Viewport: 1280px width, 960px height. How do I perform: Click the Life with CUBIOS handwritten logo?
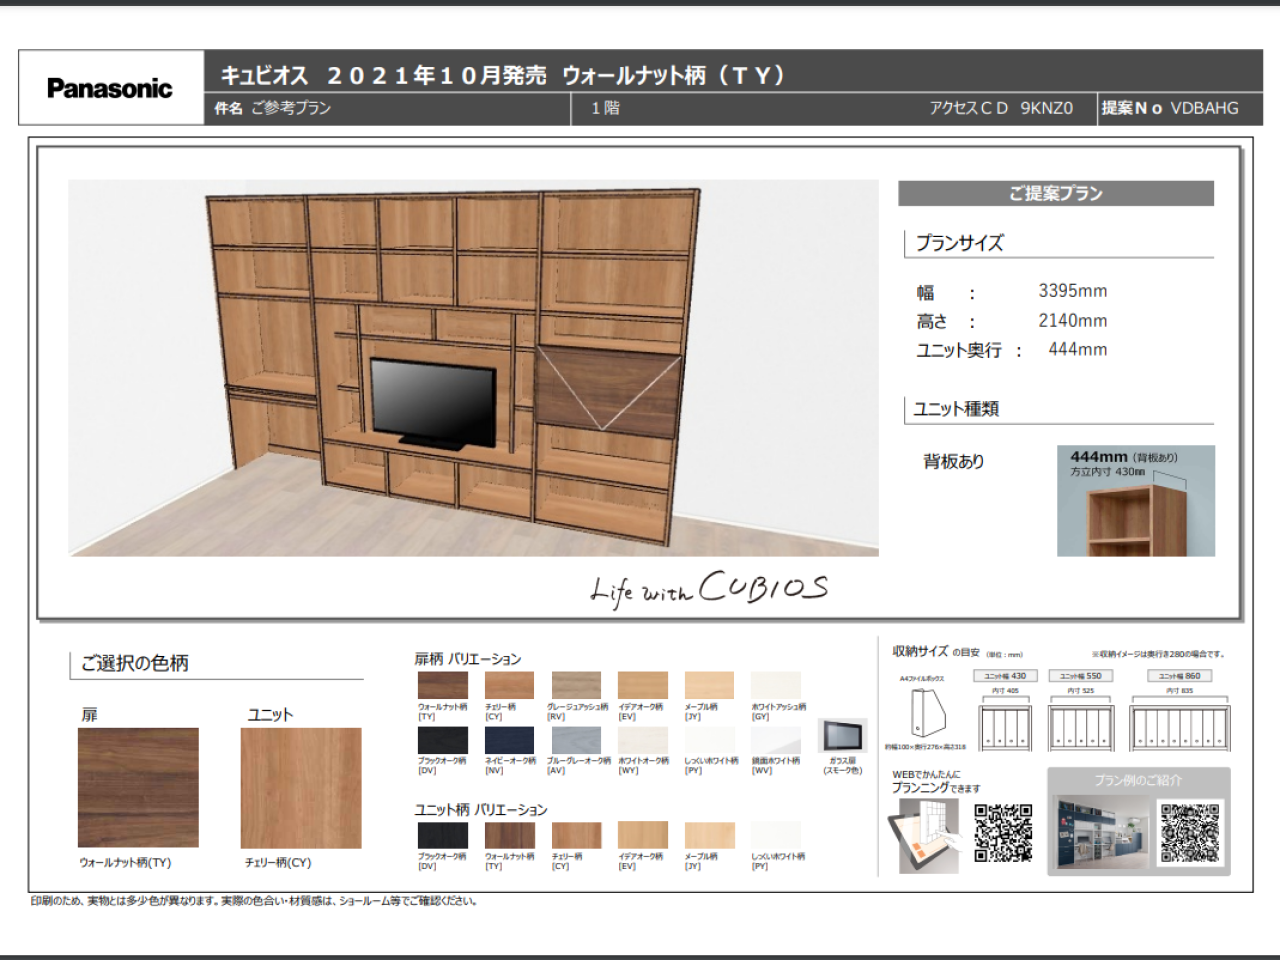[x=709, y=588]
